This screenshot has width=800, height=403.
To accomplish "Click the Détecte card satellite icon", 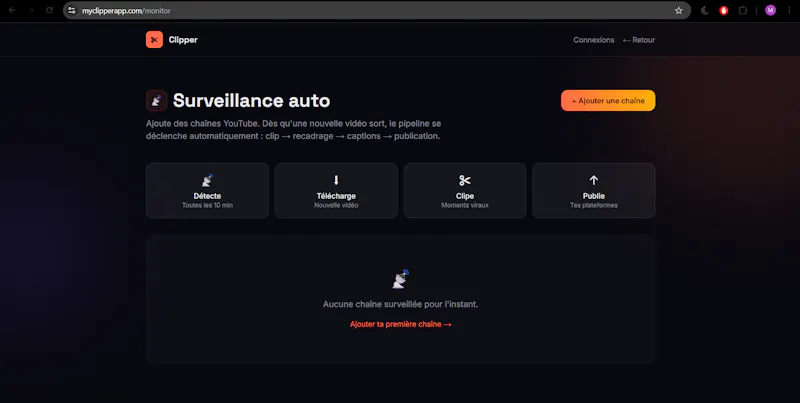I will click(207, 180).
